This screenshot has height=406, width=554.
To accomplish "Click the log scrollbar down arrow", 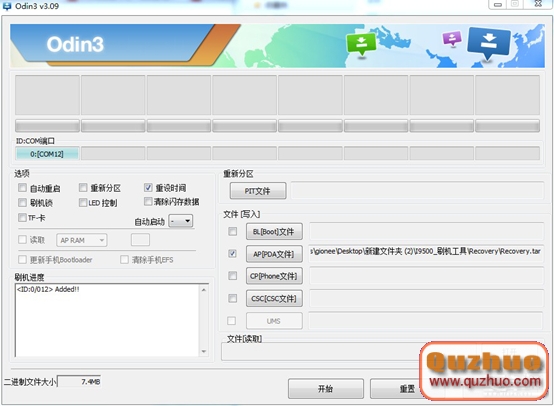I will click(204, 351).
